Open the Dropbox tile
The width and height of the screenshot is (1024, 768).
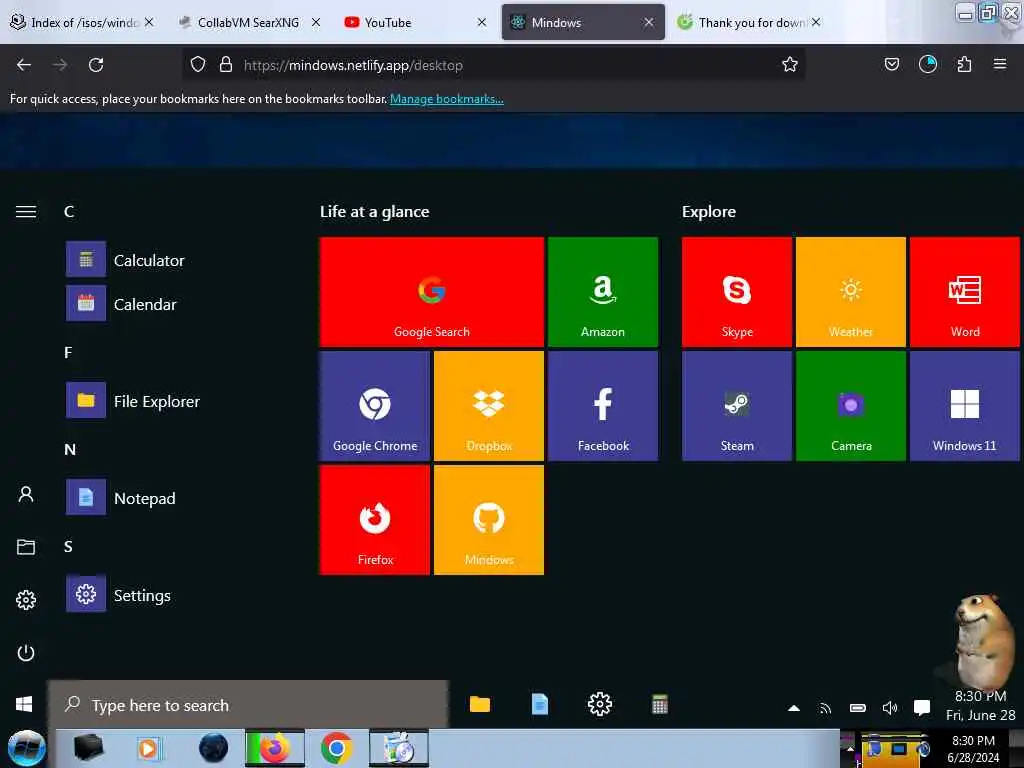pos(488,406)
